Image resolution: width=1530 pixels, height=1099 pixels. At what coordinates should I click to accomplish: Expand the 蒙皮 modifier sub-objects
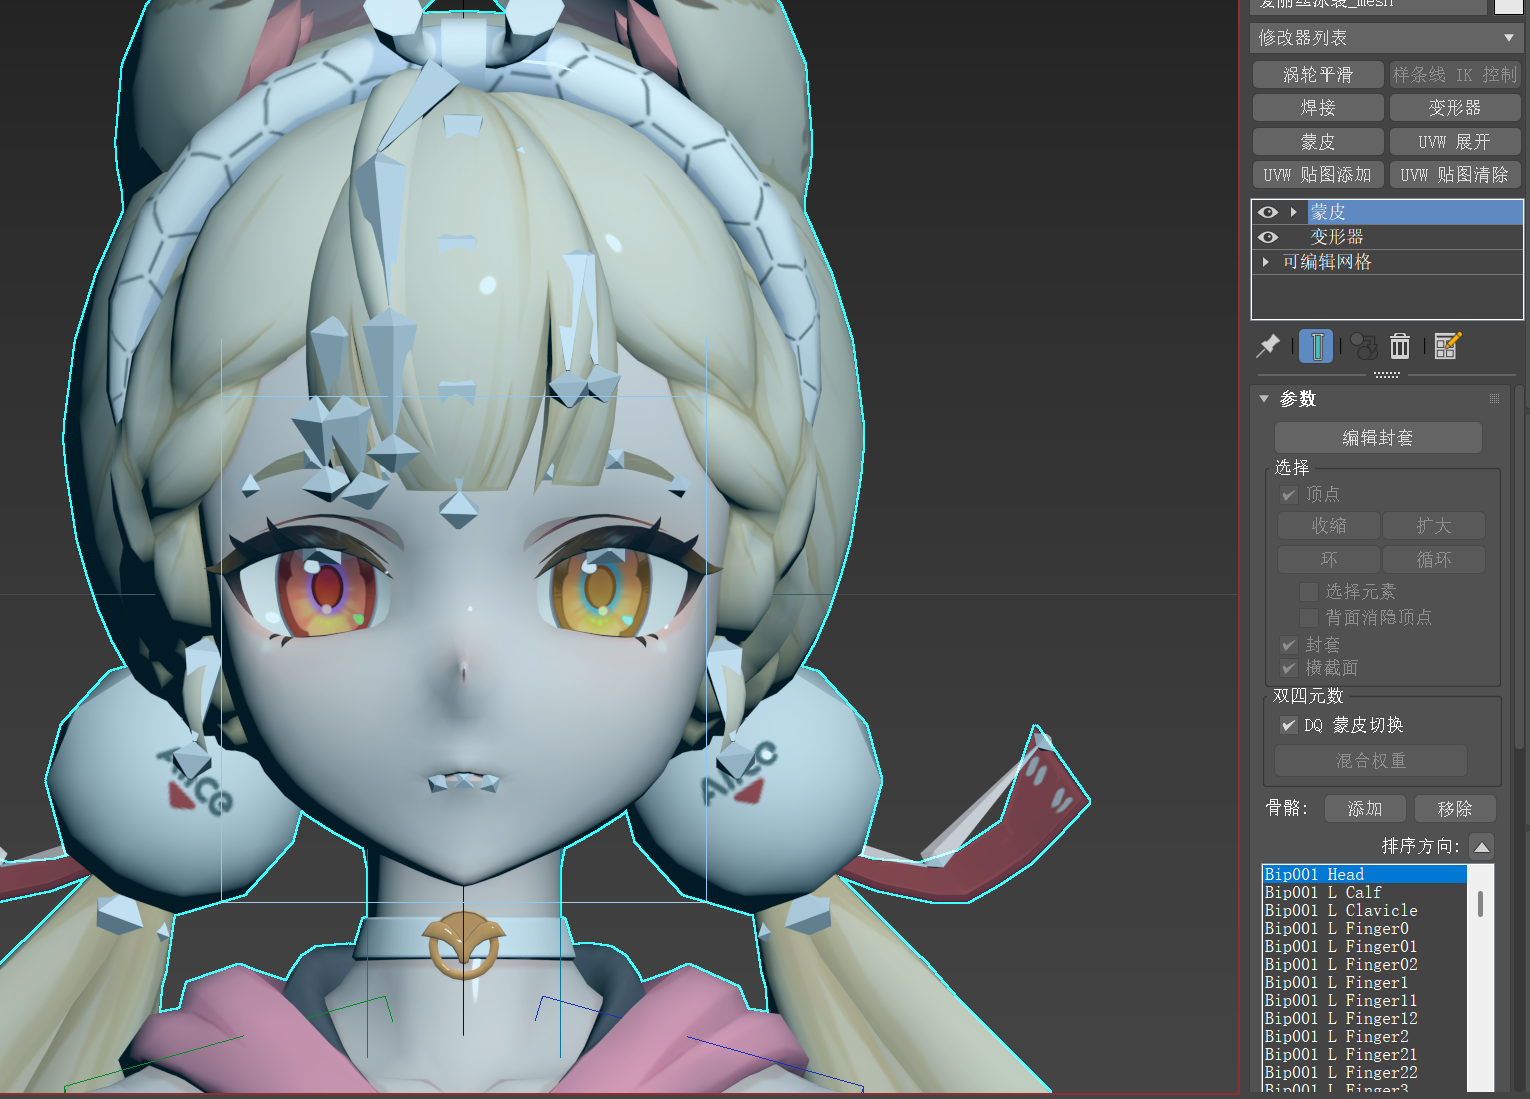pos(1294,212)
